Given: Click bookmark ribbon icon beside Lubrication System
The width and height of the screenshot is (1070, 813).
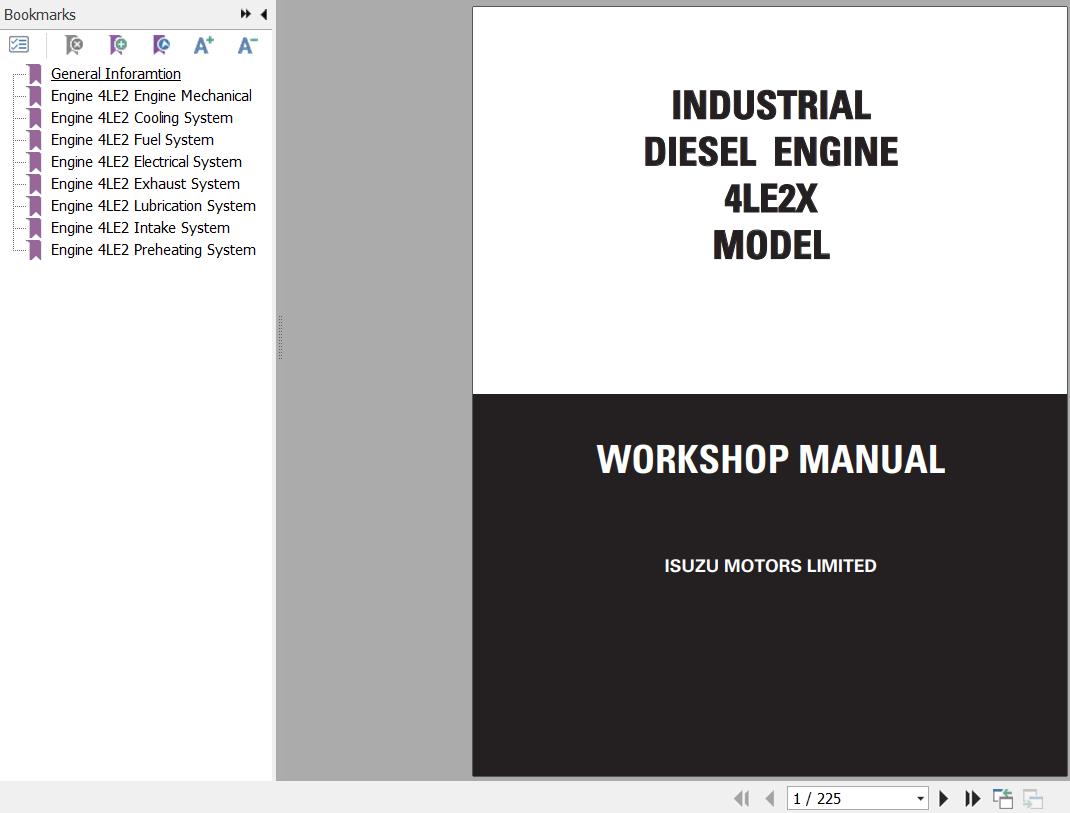Looking at the screenshot, I should (35, 205).
